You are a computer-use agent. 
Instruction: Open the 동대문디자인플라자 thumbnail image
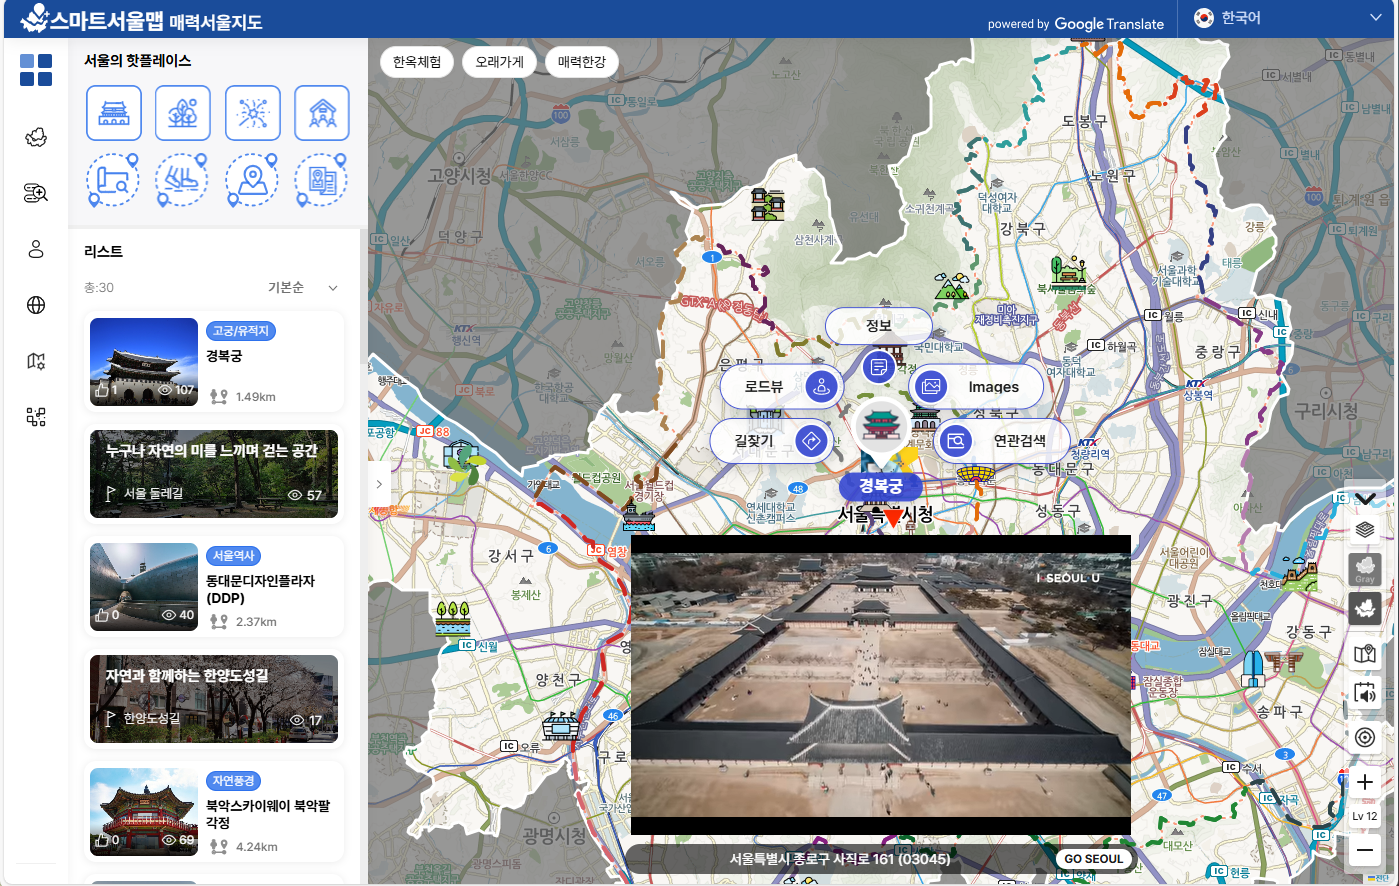click(144, 587)
